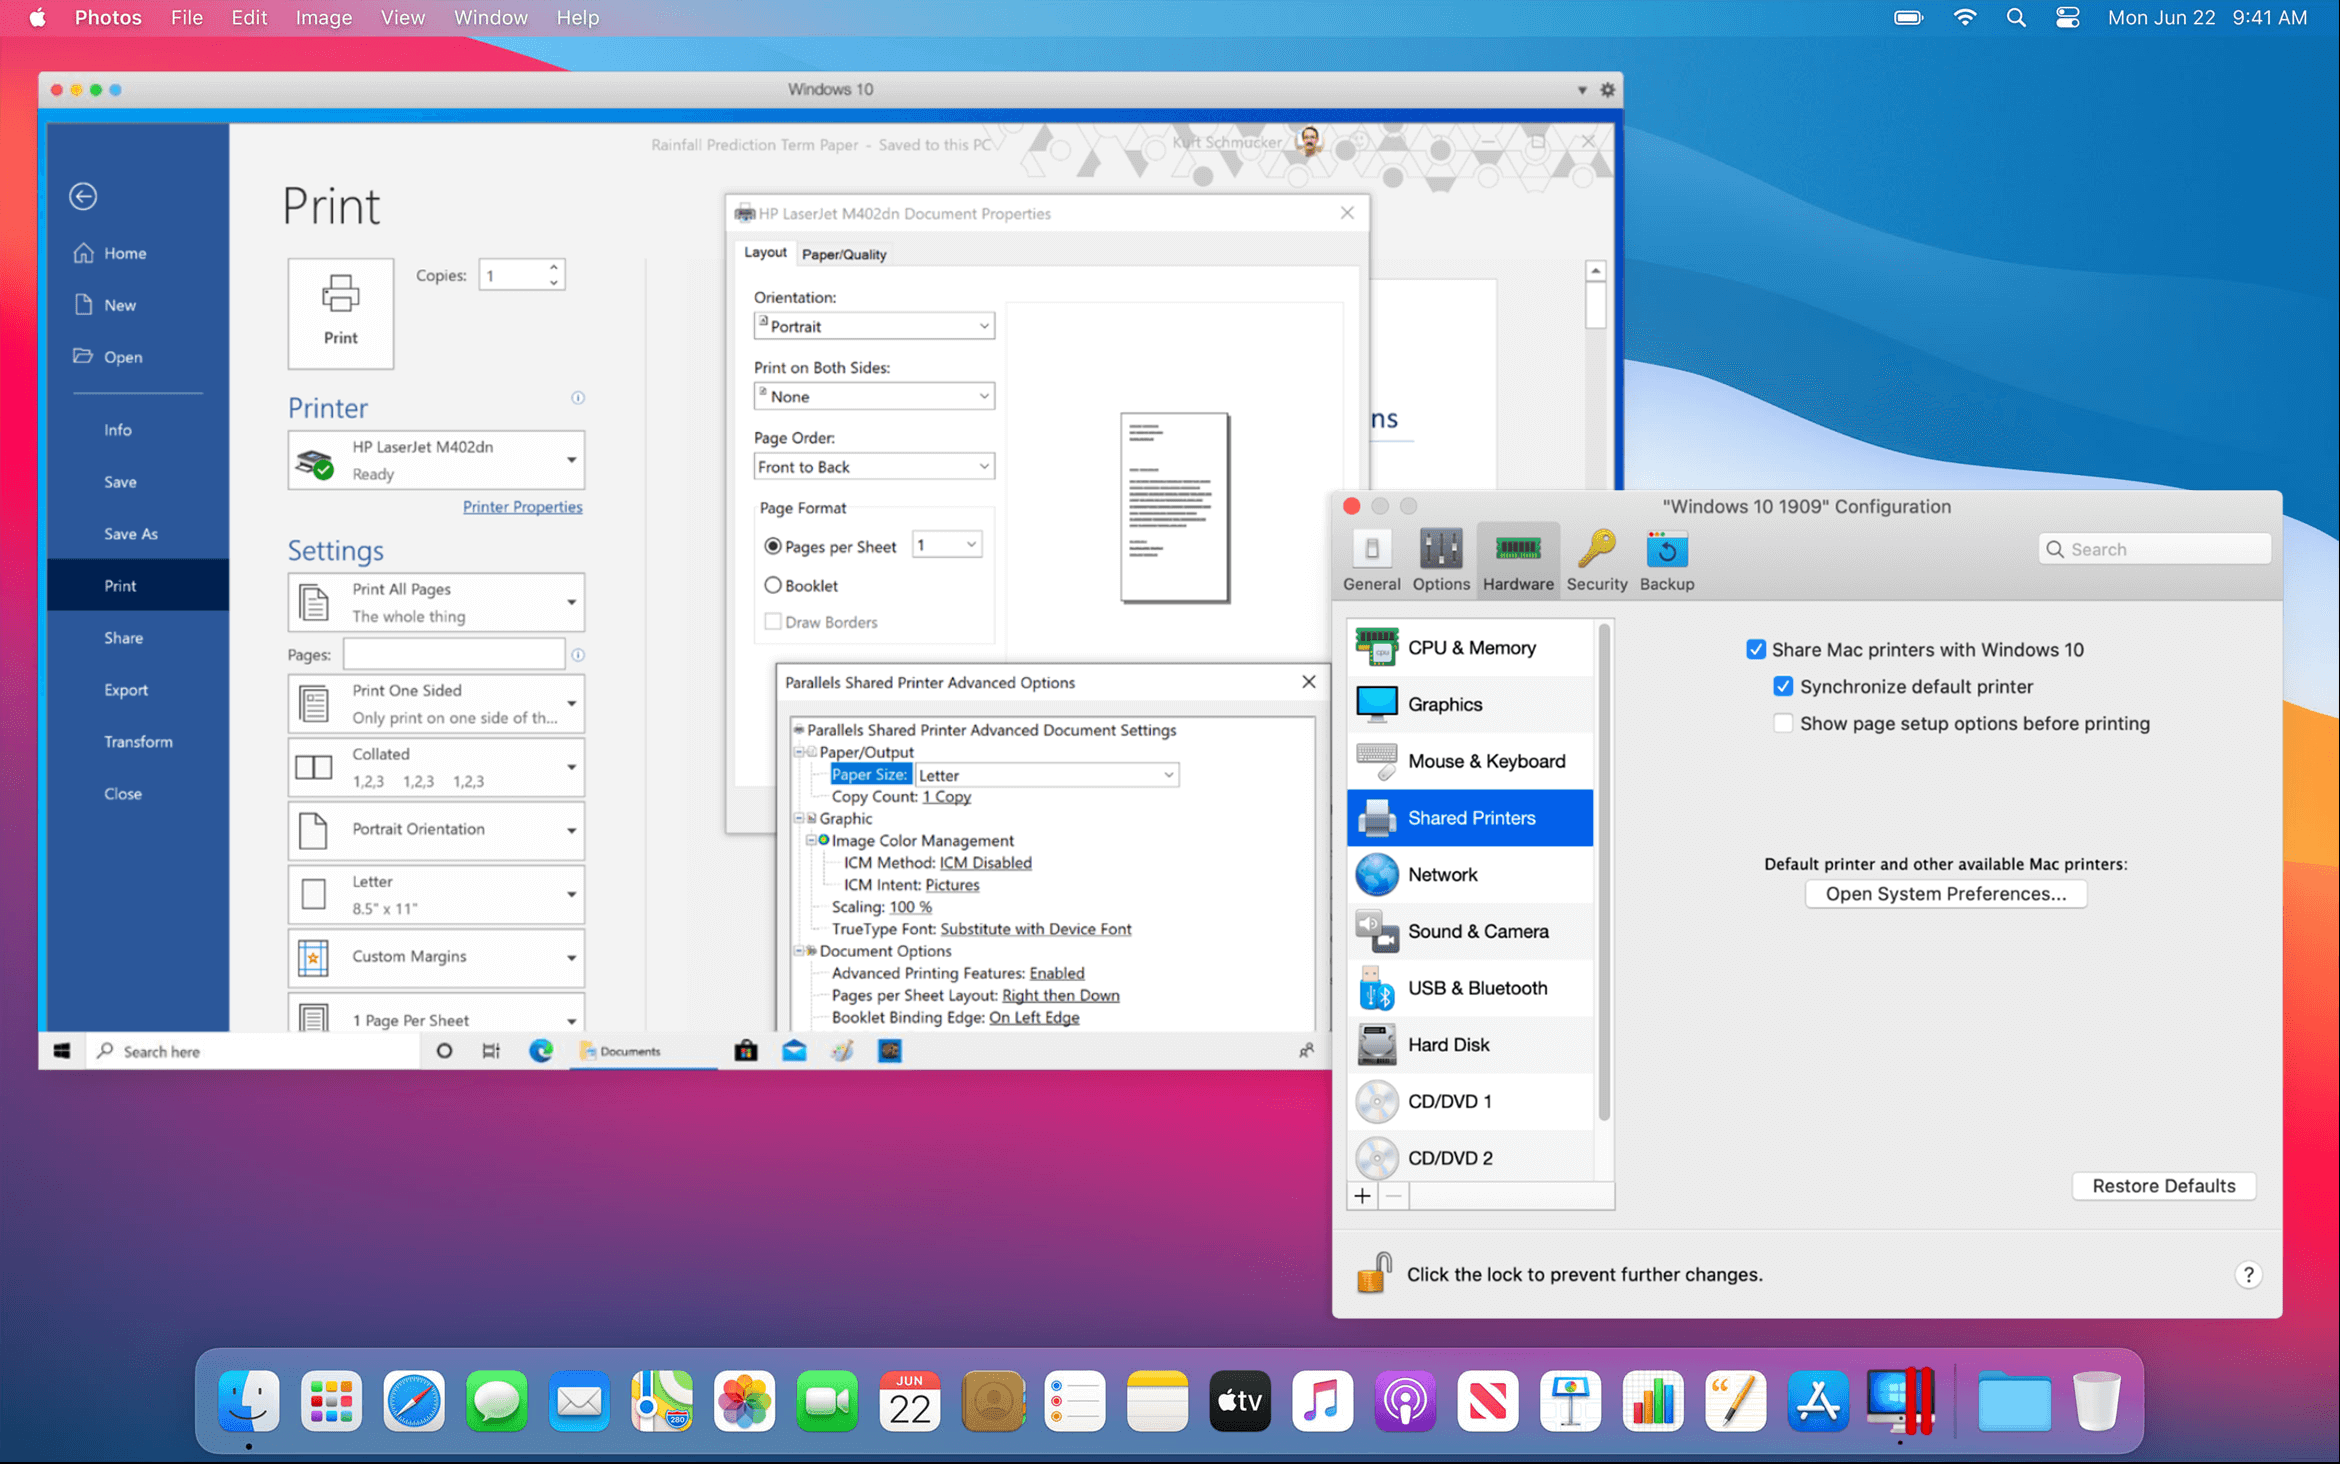2340x1464 pixels.
Task: Click the Search field in the configuration window
Action: (2154, 548)
